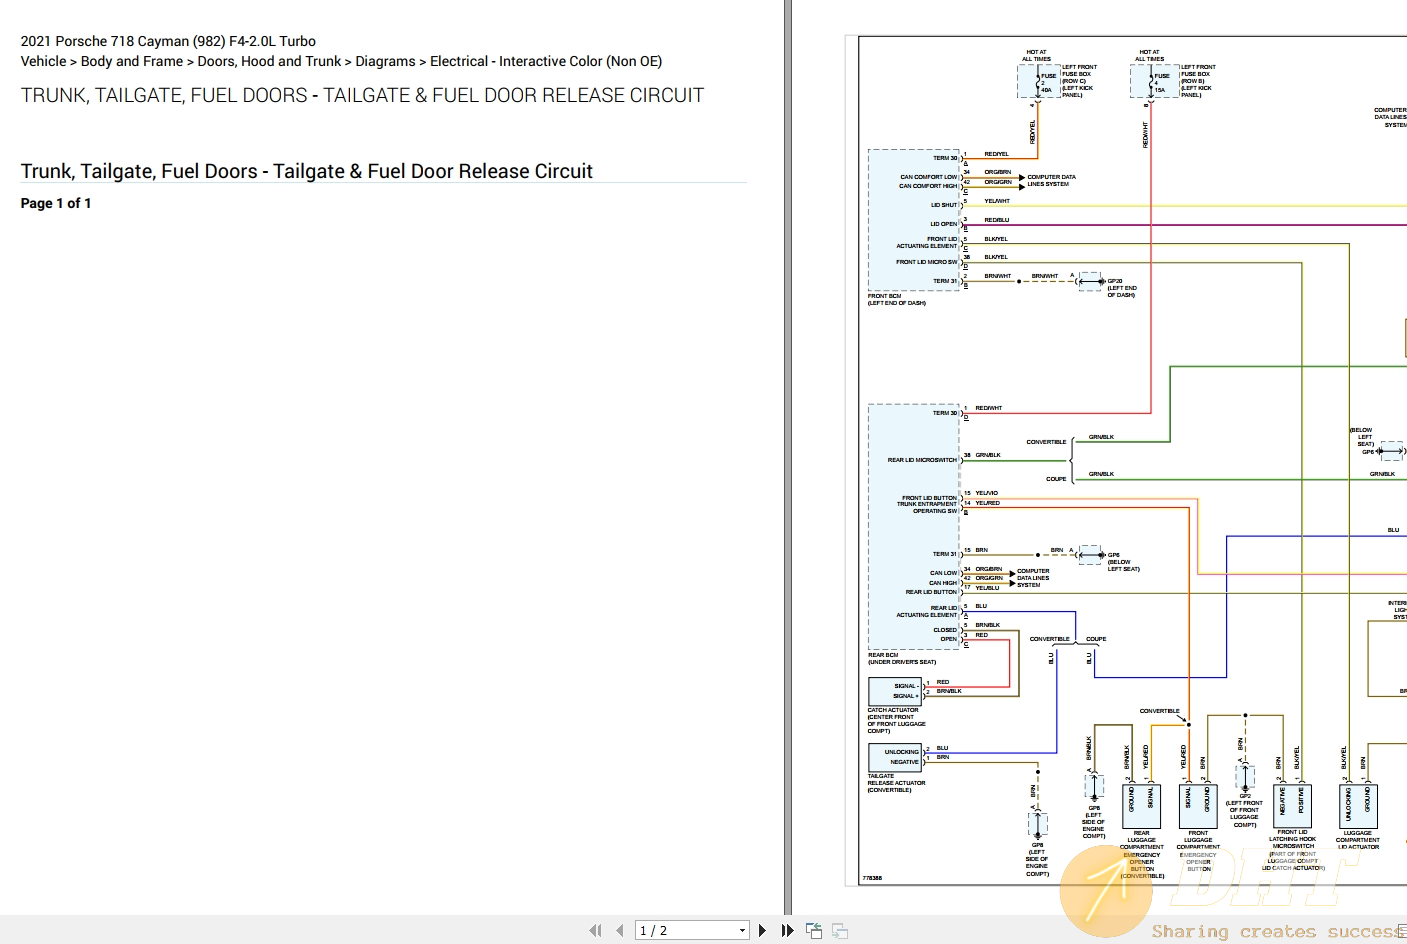Click the RED/YEL wire label at the front BCM
The image size is (1407, 944).
click(x=997, y=154)
